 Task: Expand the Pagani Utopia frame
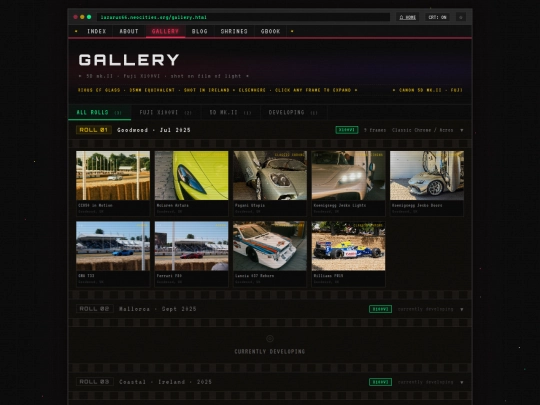coord(270,175)
